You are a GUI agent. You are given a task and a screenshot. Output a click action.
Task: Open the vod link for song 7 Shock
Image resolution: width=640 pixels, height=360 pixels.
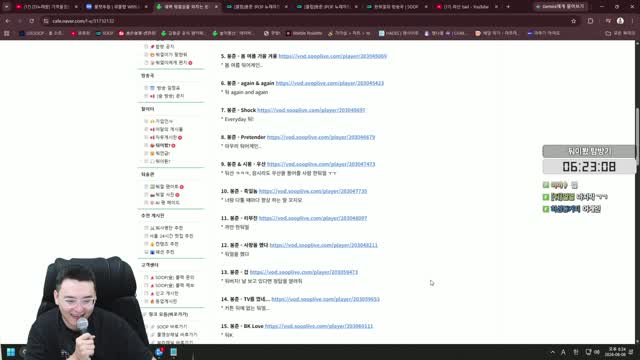[311, 110]
